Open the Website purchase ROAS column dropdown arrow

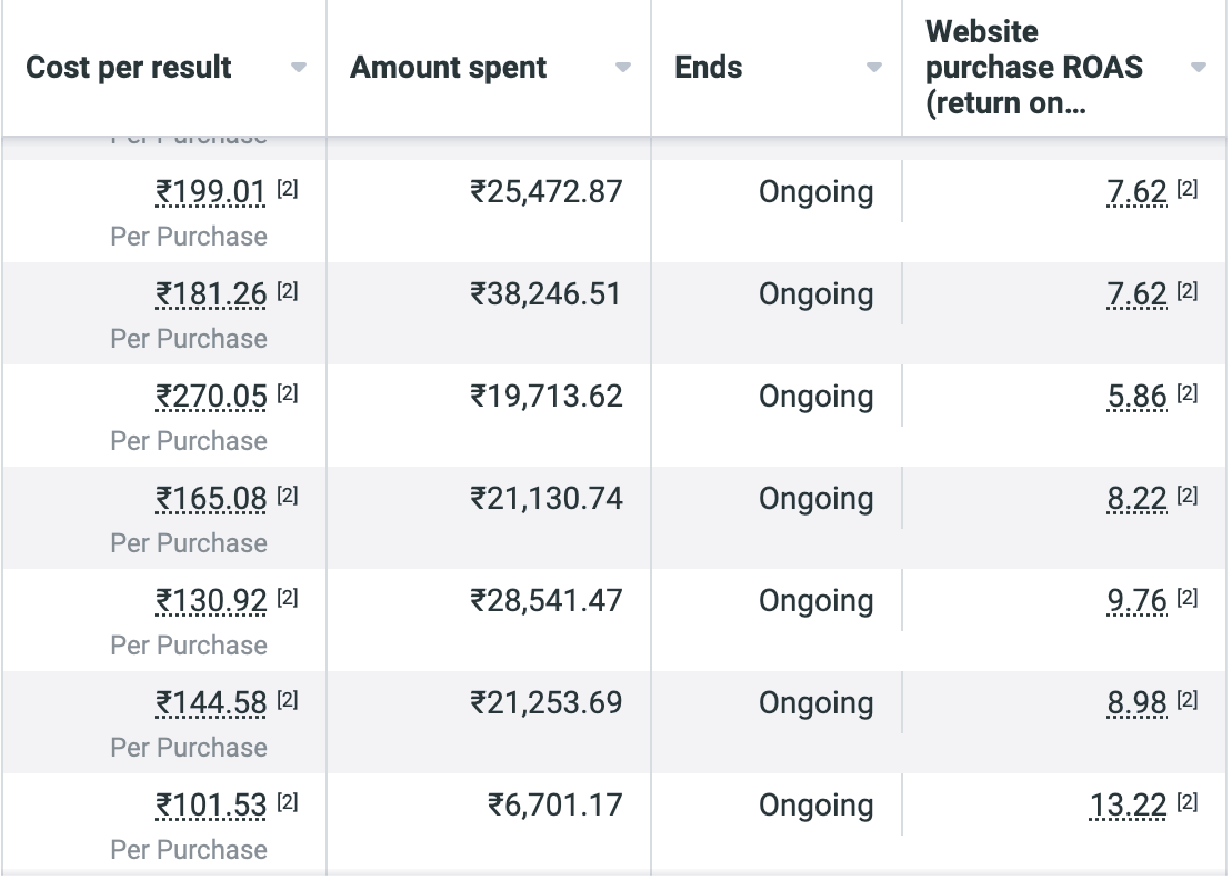click(x=1198, y=68)
